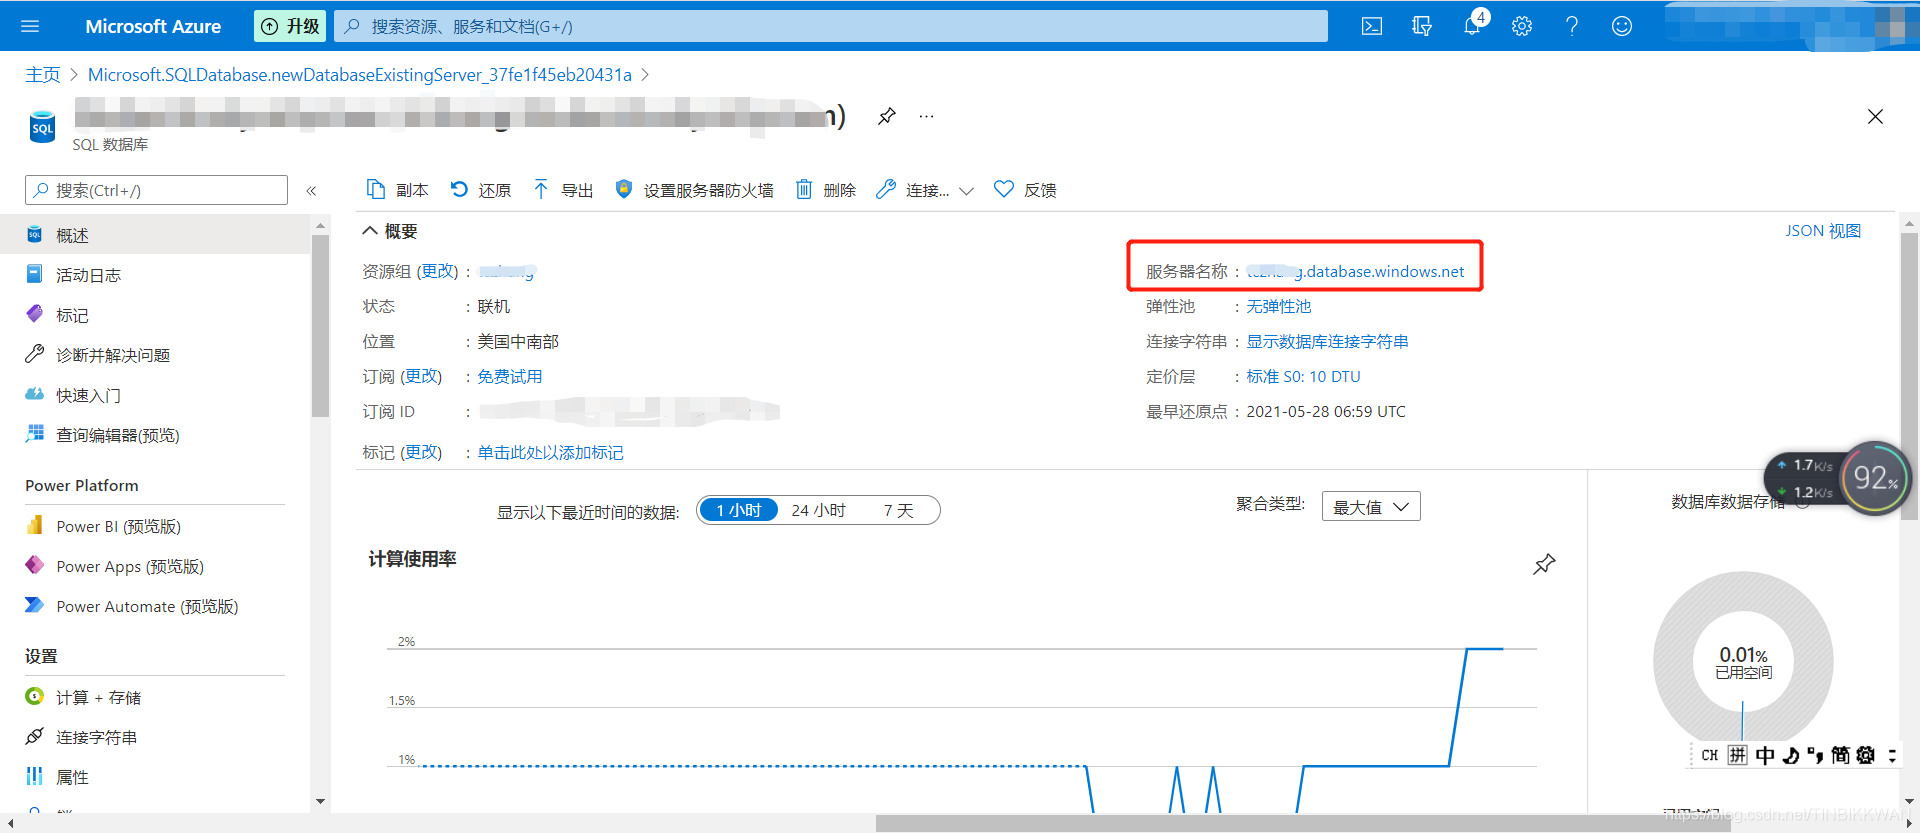Open the 免费试用 subscription link
1920x833 pixels.
tap(510, 376)
